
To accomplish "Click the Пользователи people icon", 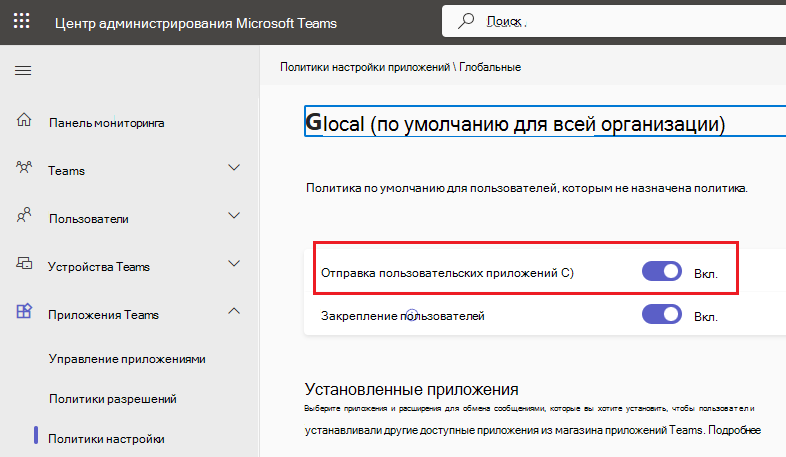I will [x=24, y=215].
